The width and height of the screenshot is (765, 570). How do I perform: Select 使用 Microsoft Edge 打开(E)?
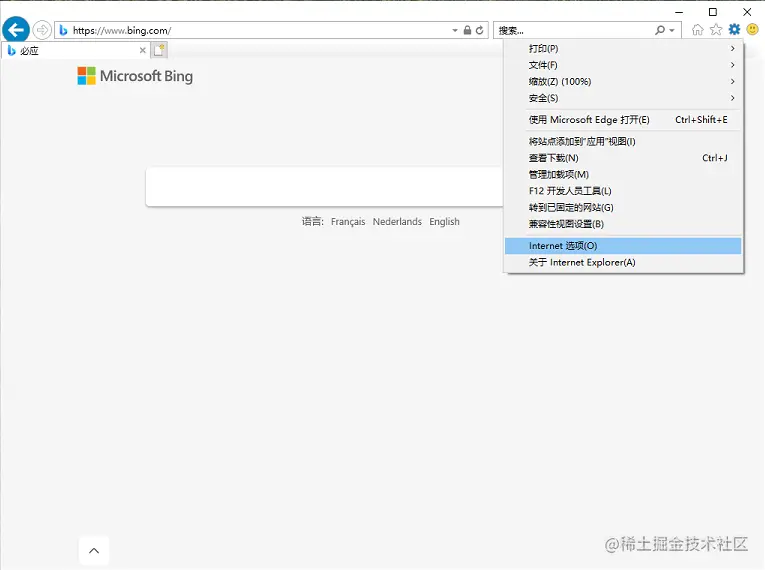pos(624,120)
